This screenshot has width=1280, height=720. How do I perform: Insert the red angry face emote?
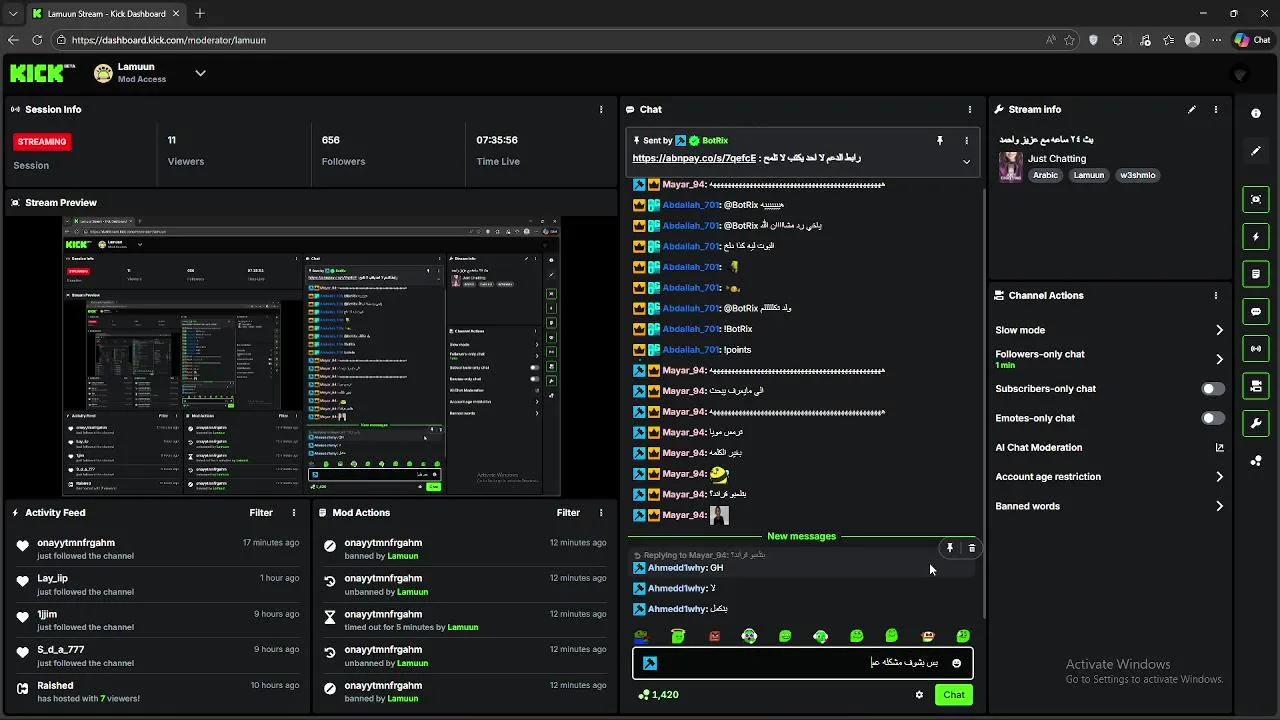714,636
